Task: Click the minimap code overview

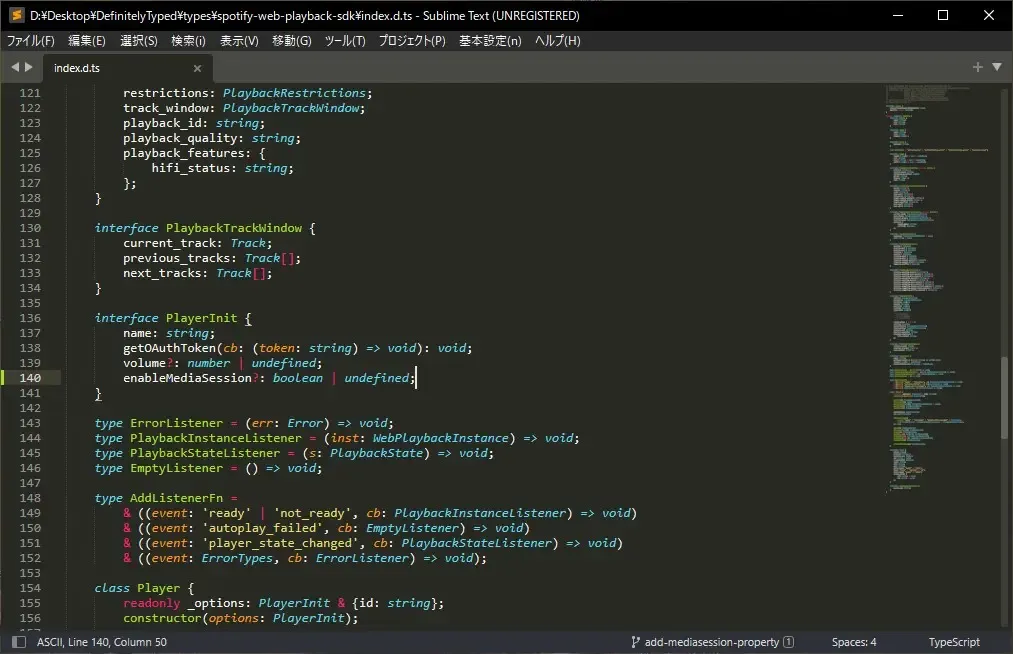Action: 937,288
